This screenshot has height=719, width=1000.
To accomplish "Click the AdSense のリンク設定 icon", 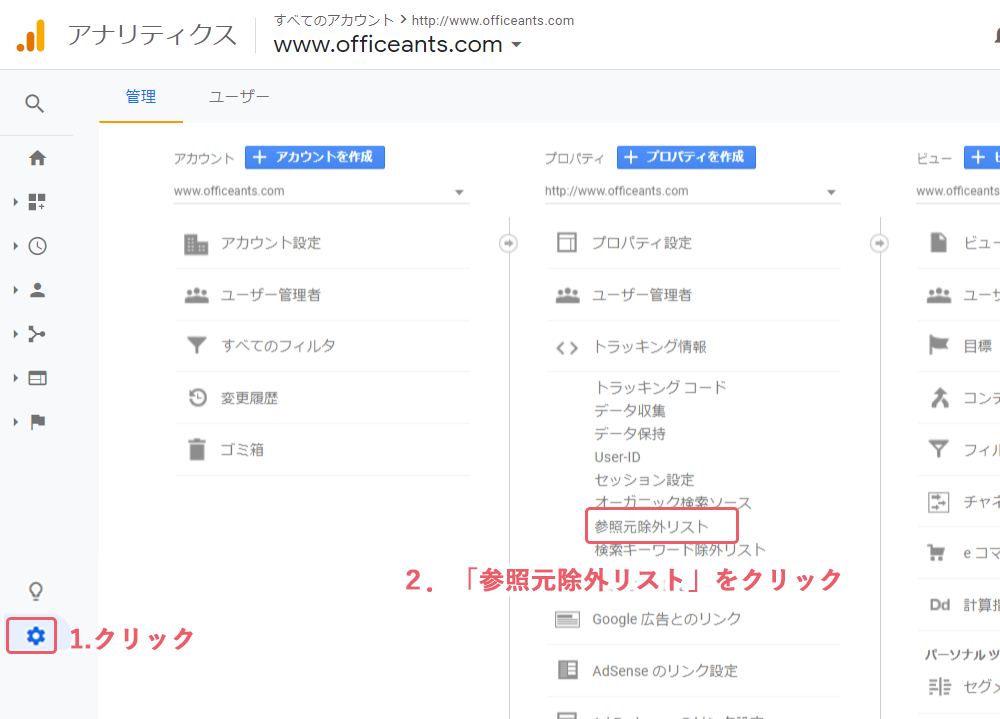I will coord(568,670).
